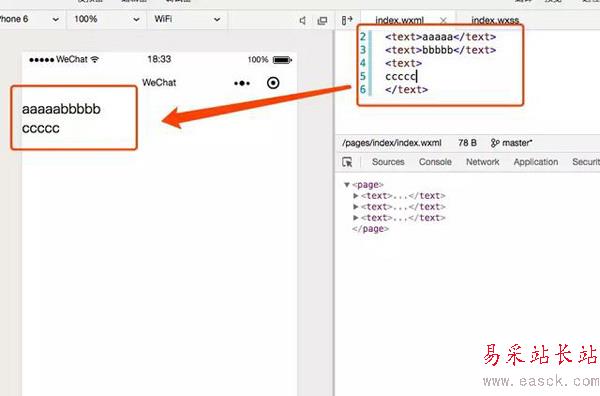Viewport: 600px width, 396px height.
Task: Collapse the page node in Wxml tree
Action: pos(347,185)
